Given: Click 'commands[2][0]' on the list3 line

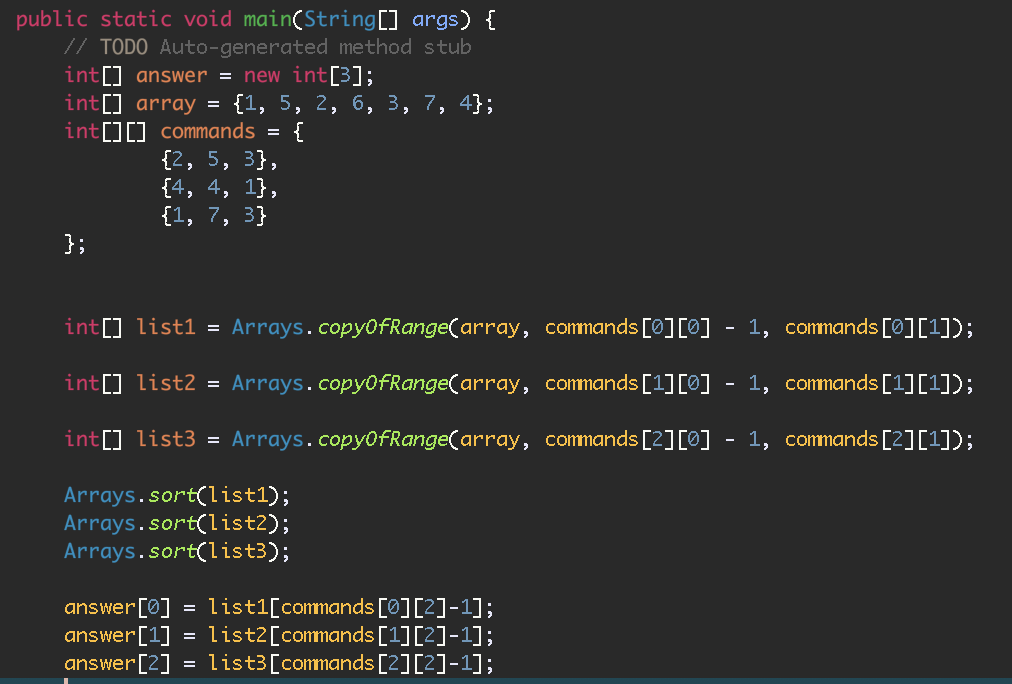Looking at the screenshot, I should click(x=627, y=440).
